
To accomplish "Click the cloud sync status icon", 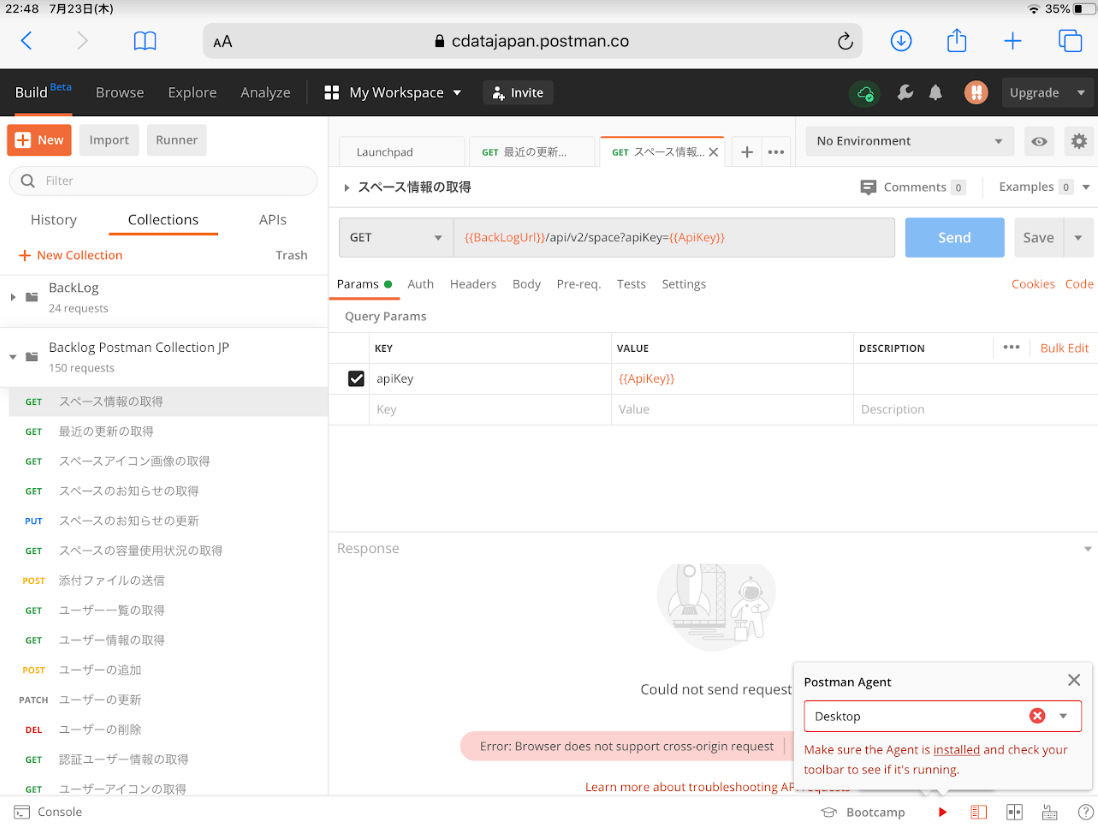I will (865, 92).
